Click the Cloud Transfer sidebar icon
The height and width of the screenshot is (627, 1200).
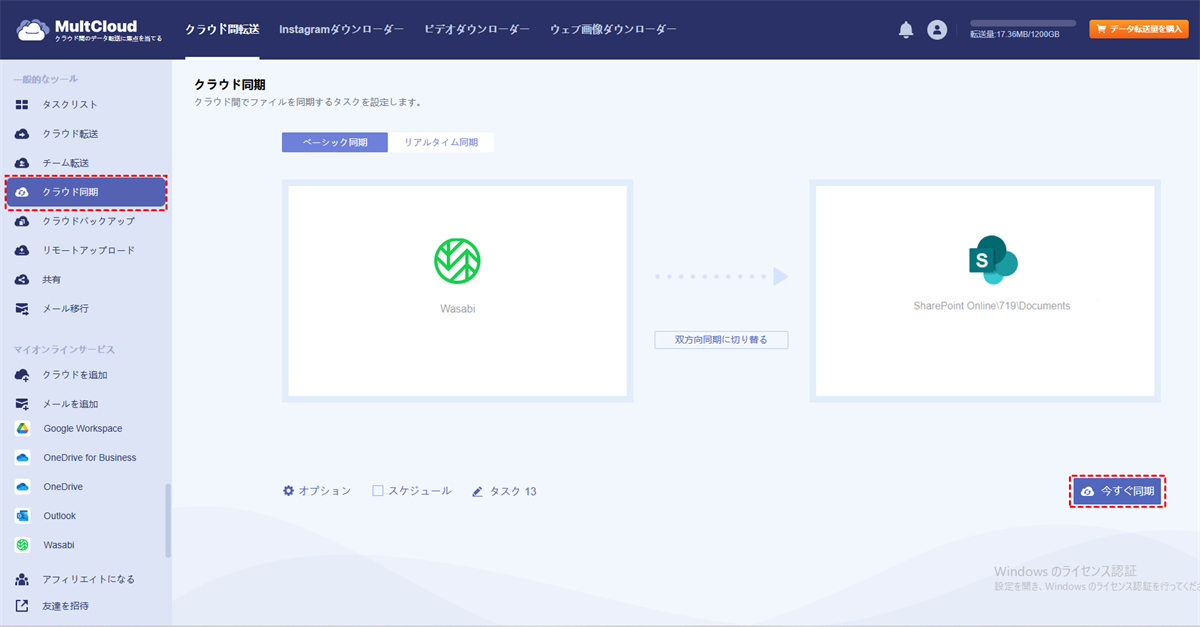point(22,134)
